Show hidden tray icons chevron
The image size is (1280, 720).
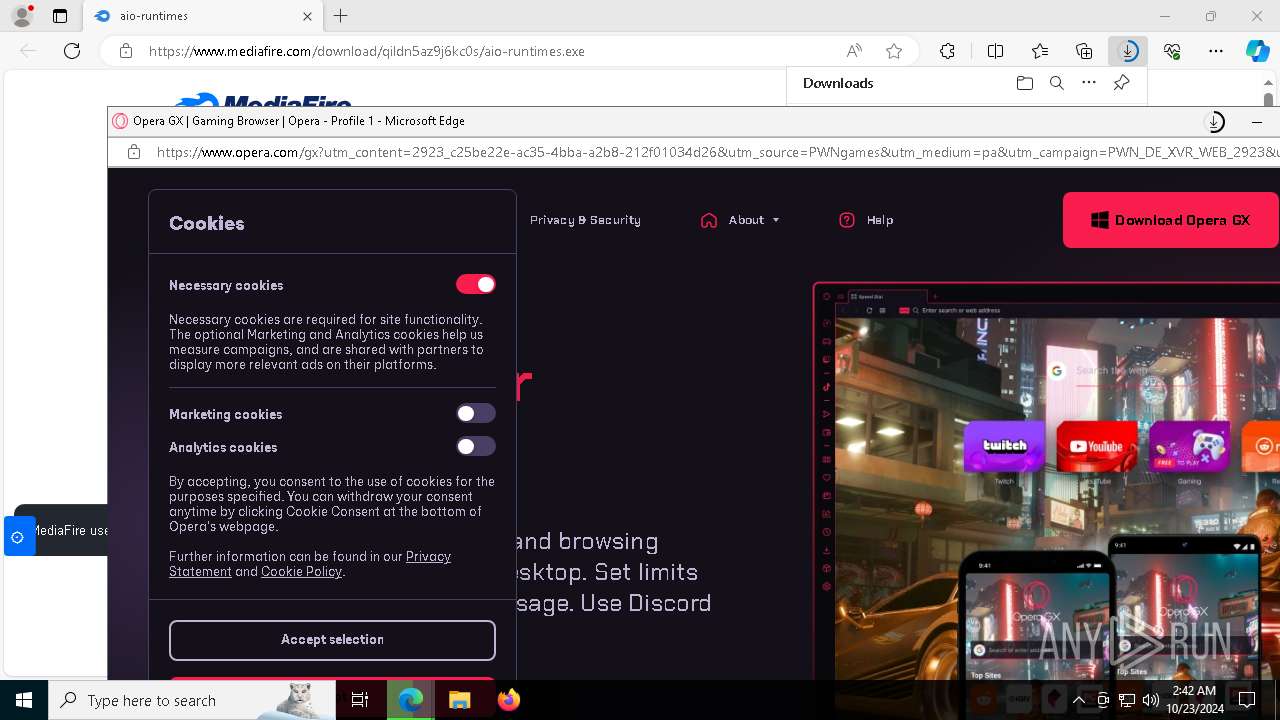1079,700
